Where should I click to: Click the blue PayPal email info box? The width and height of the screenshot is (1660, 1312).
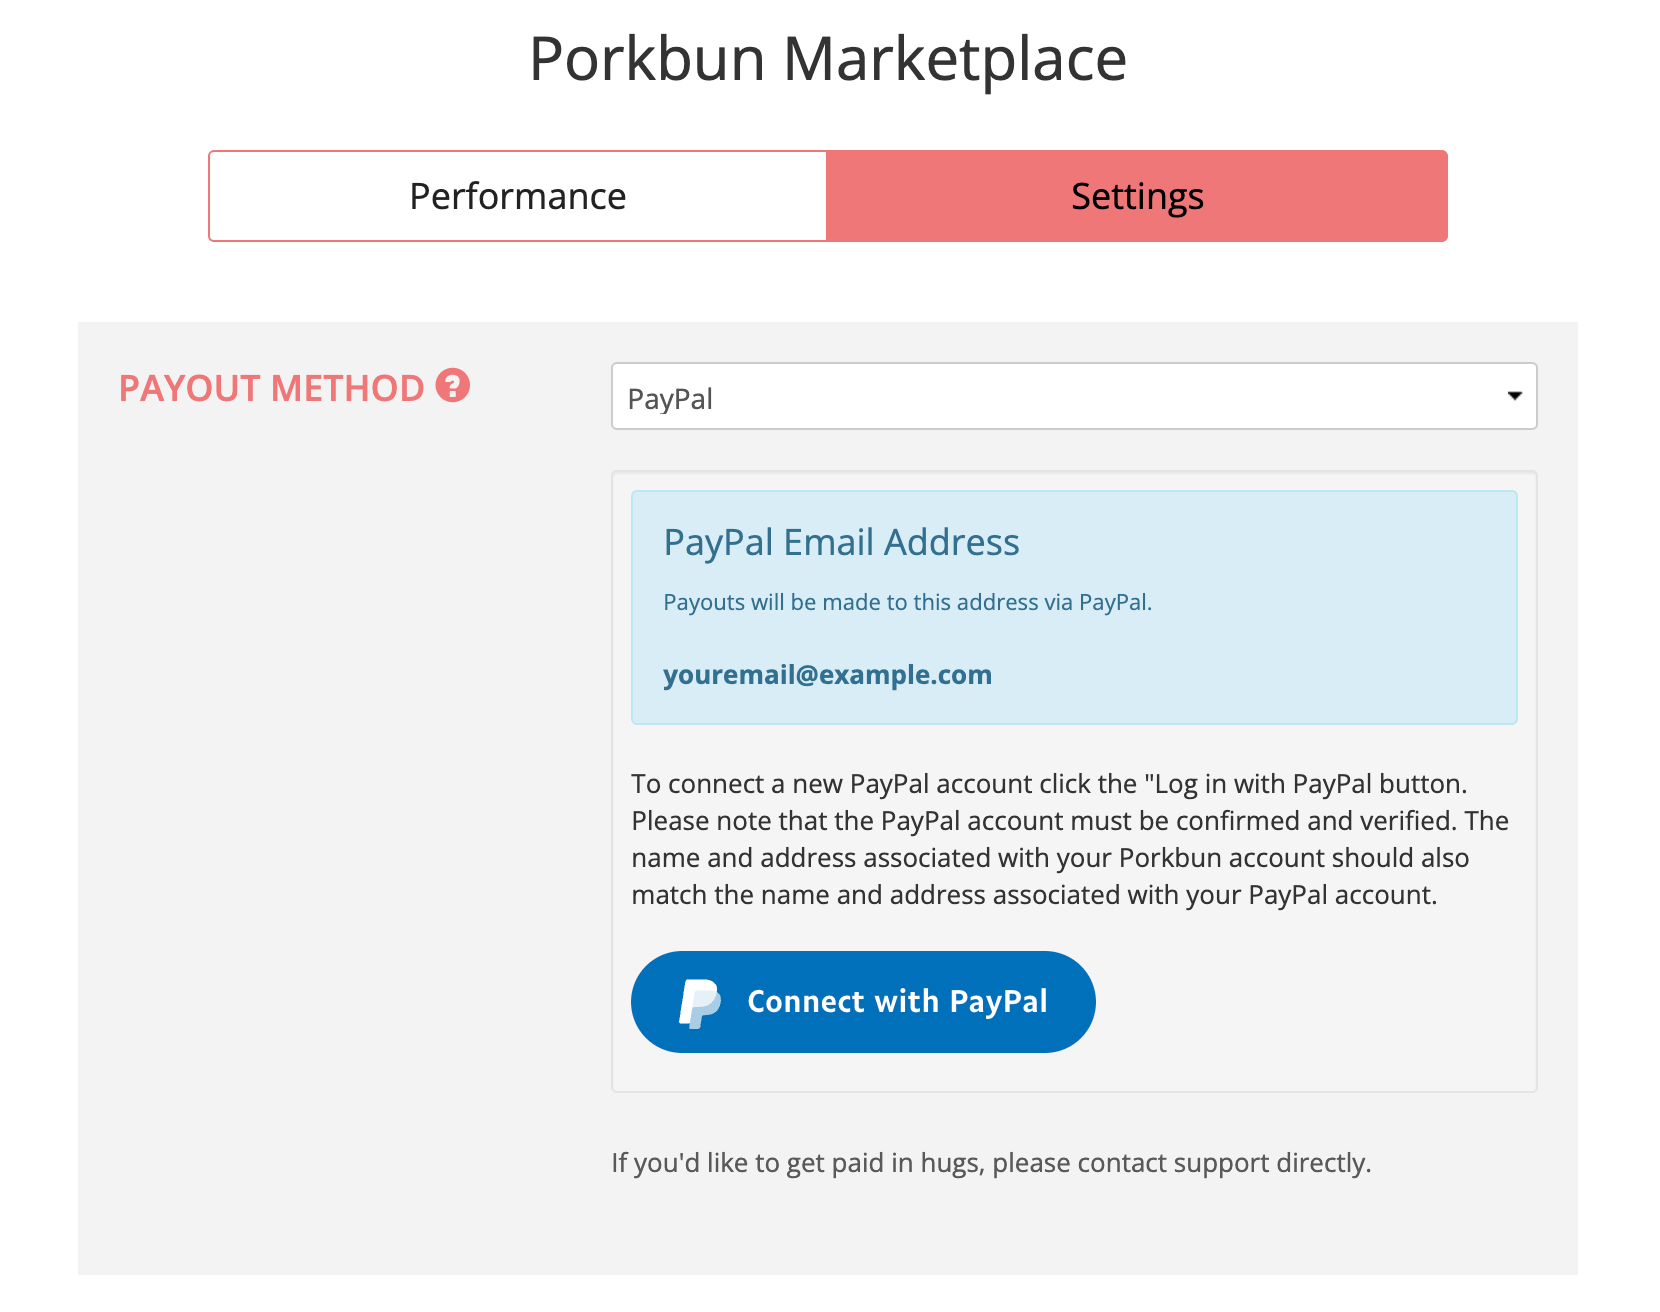(1074, 607)
